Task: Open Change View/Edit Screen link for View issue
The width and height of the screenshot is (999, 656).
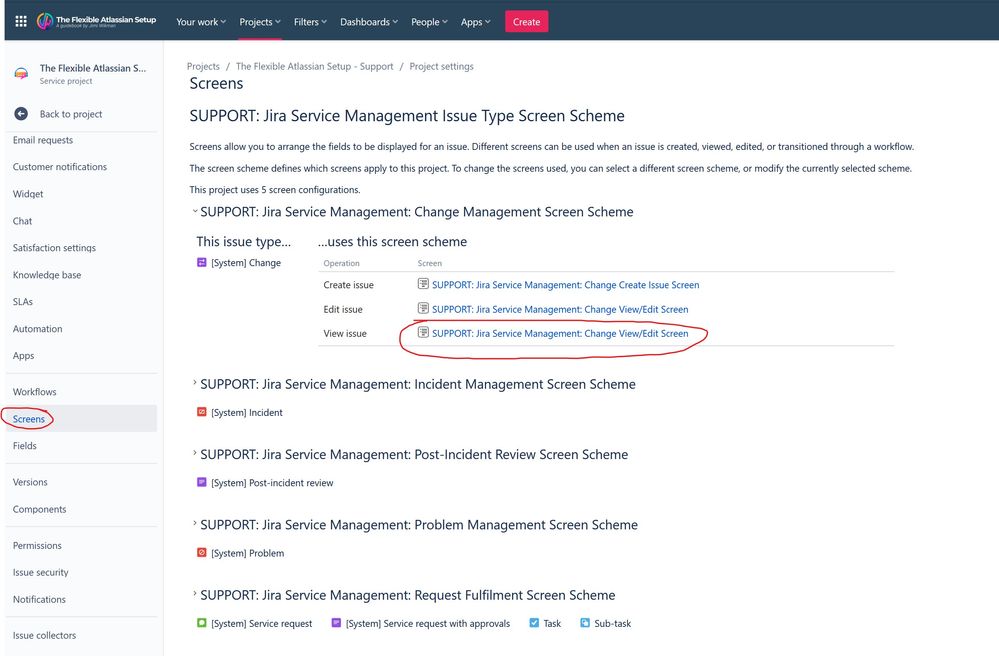Action: click(x=560, y=333)
